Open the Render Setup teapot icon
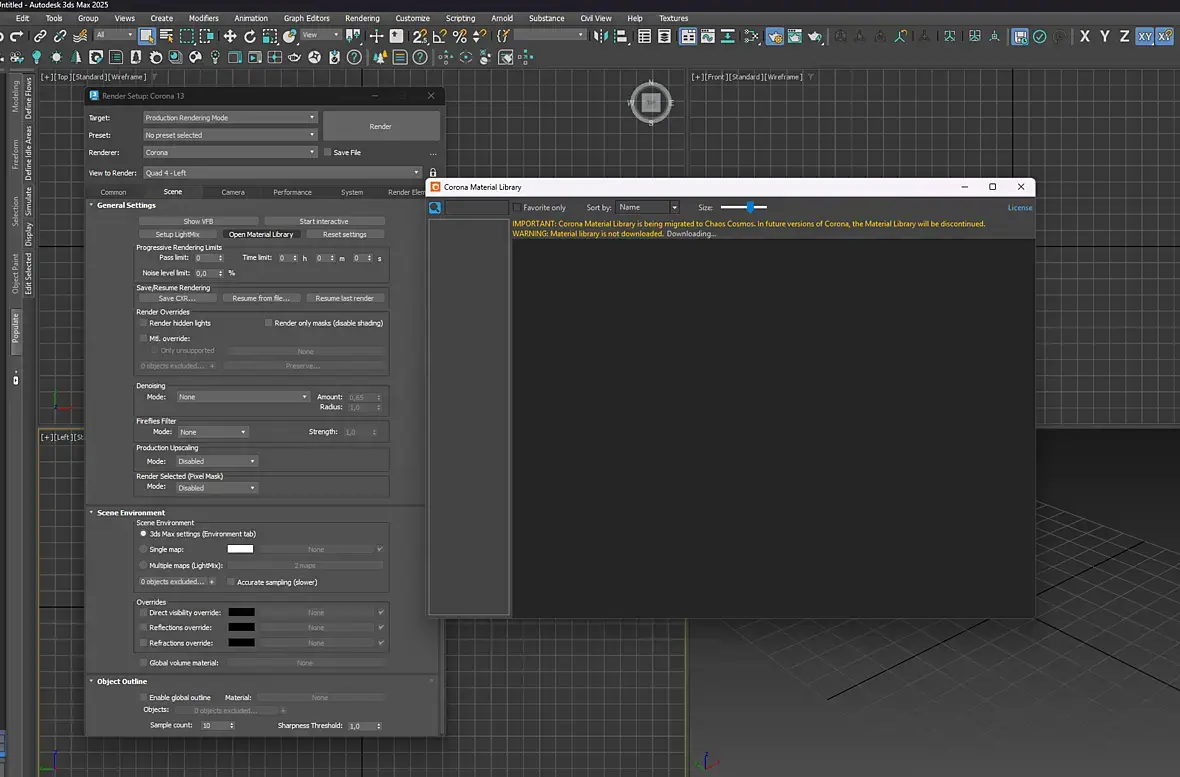1180x777 pixels. [774, 36]
